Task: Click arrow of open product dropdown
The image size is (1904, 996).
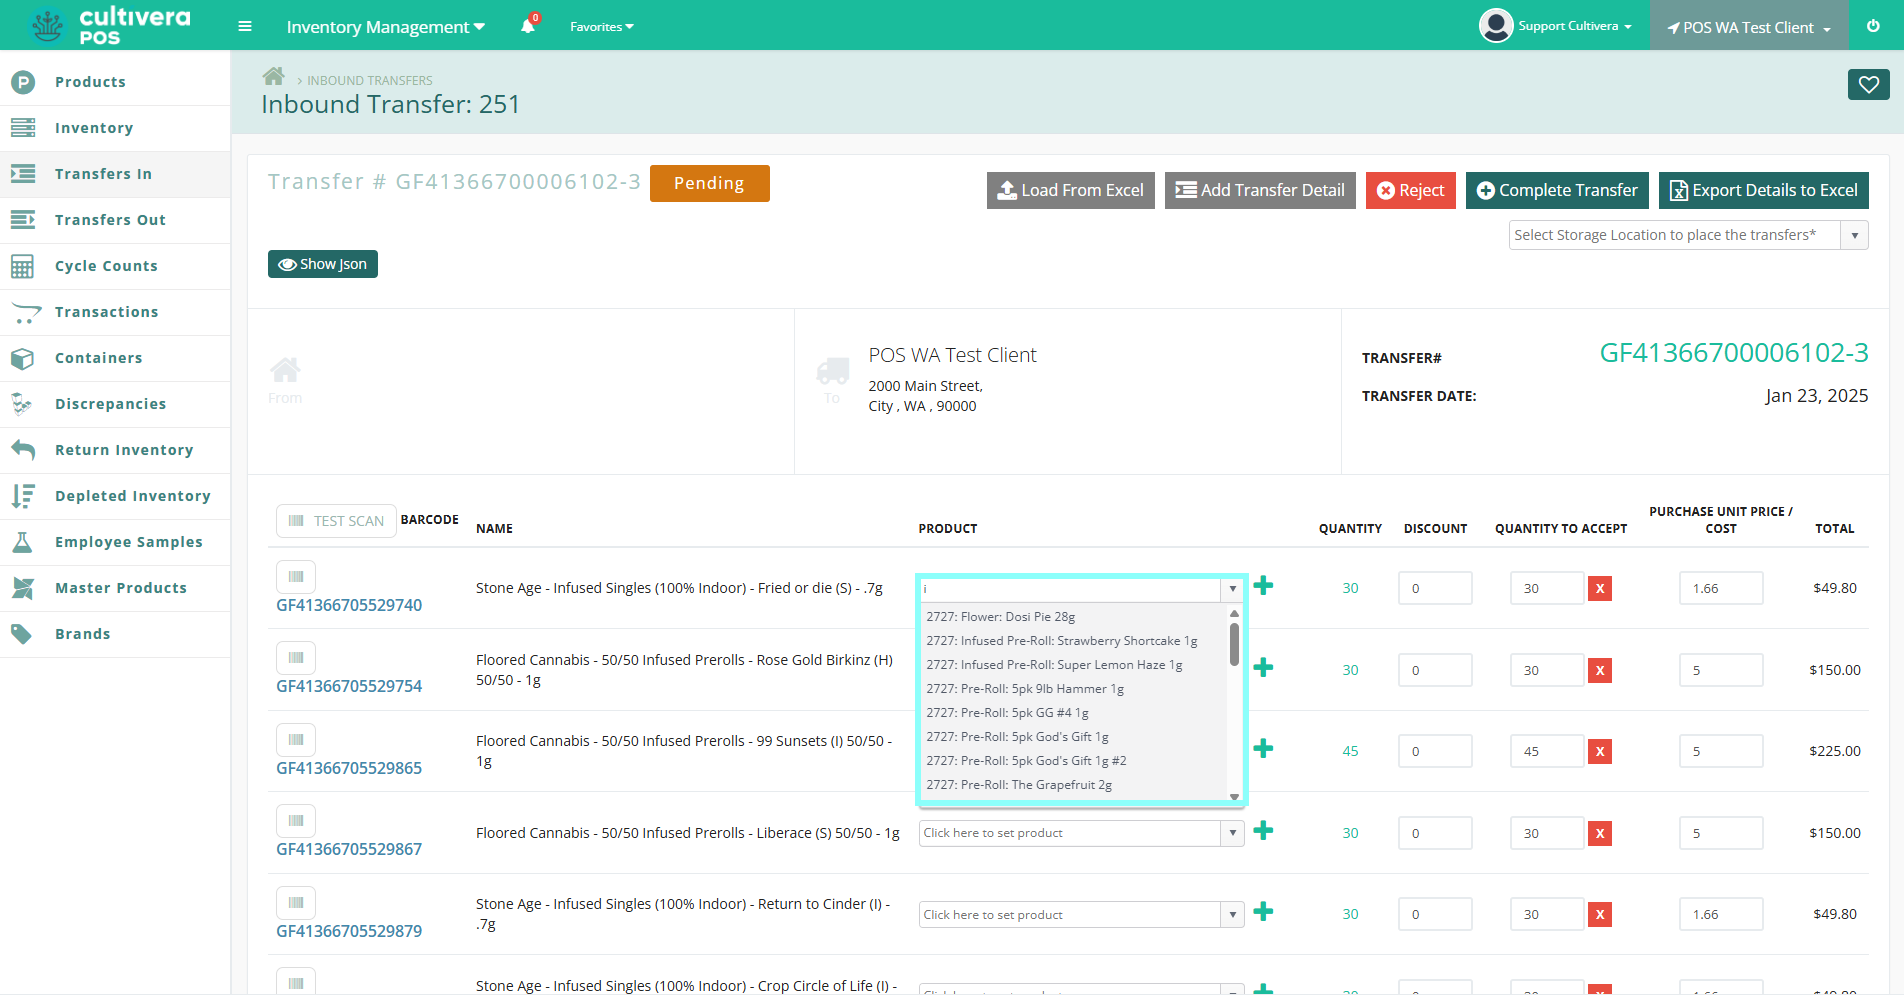Action: 1232,589
